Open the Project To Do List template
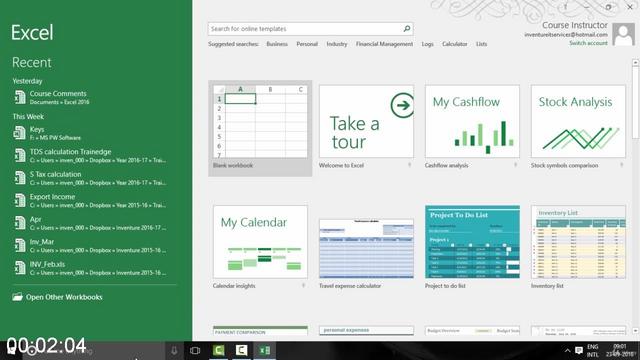The height and width of the screenshot is (360, 640). click(472, 242)
